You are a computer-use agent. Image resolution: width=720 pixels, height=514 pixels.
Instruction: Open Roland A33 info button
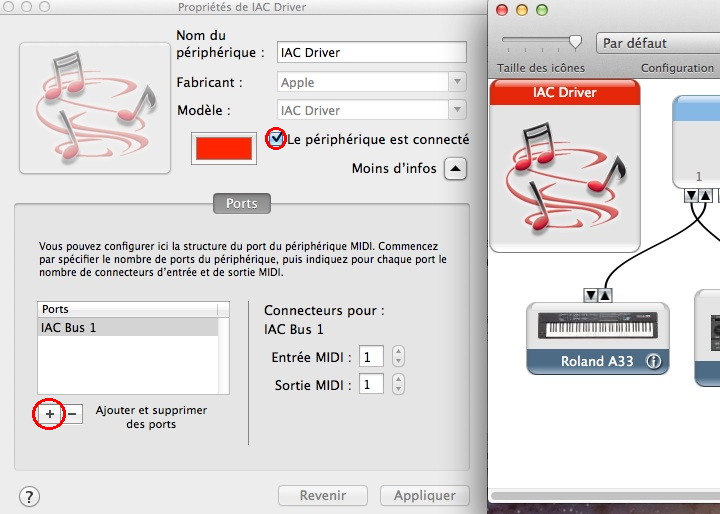point(654,361)
